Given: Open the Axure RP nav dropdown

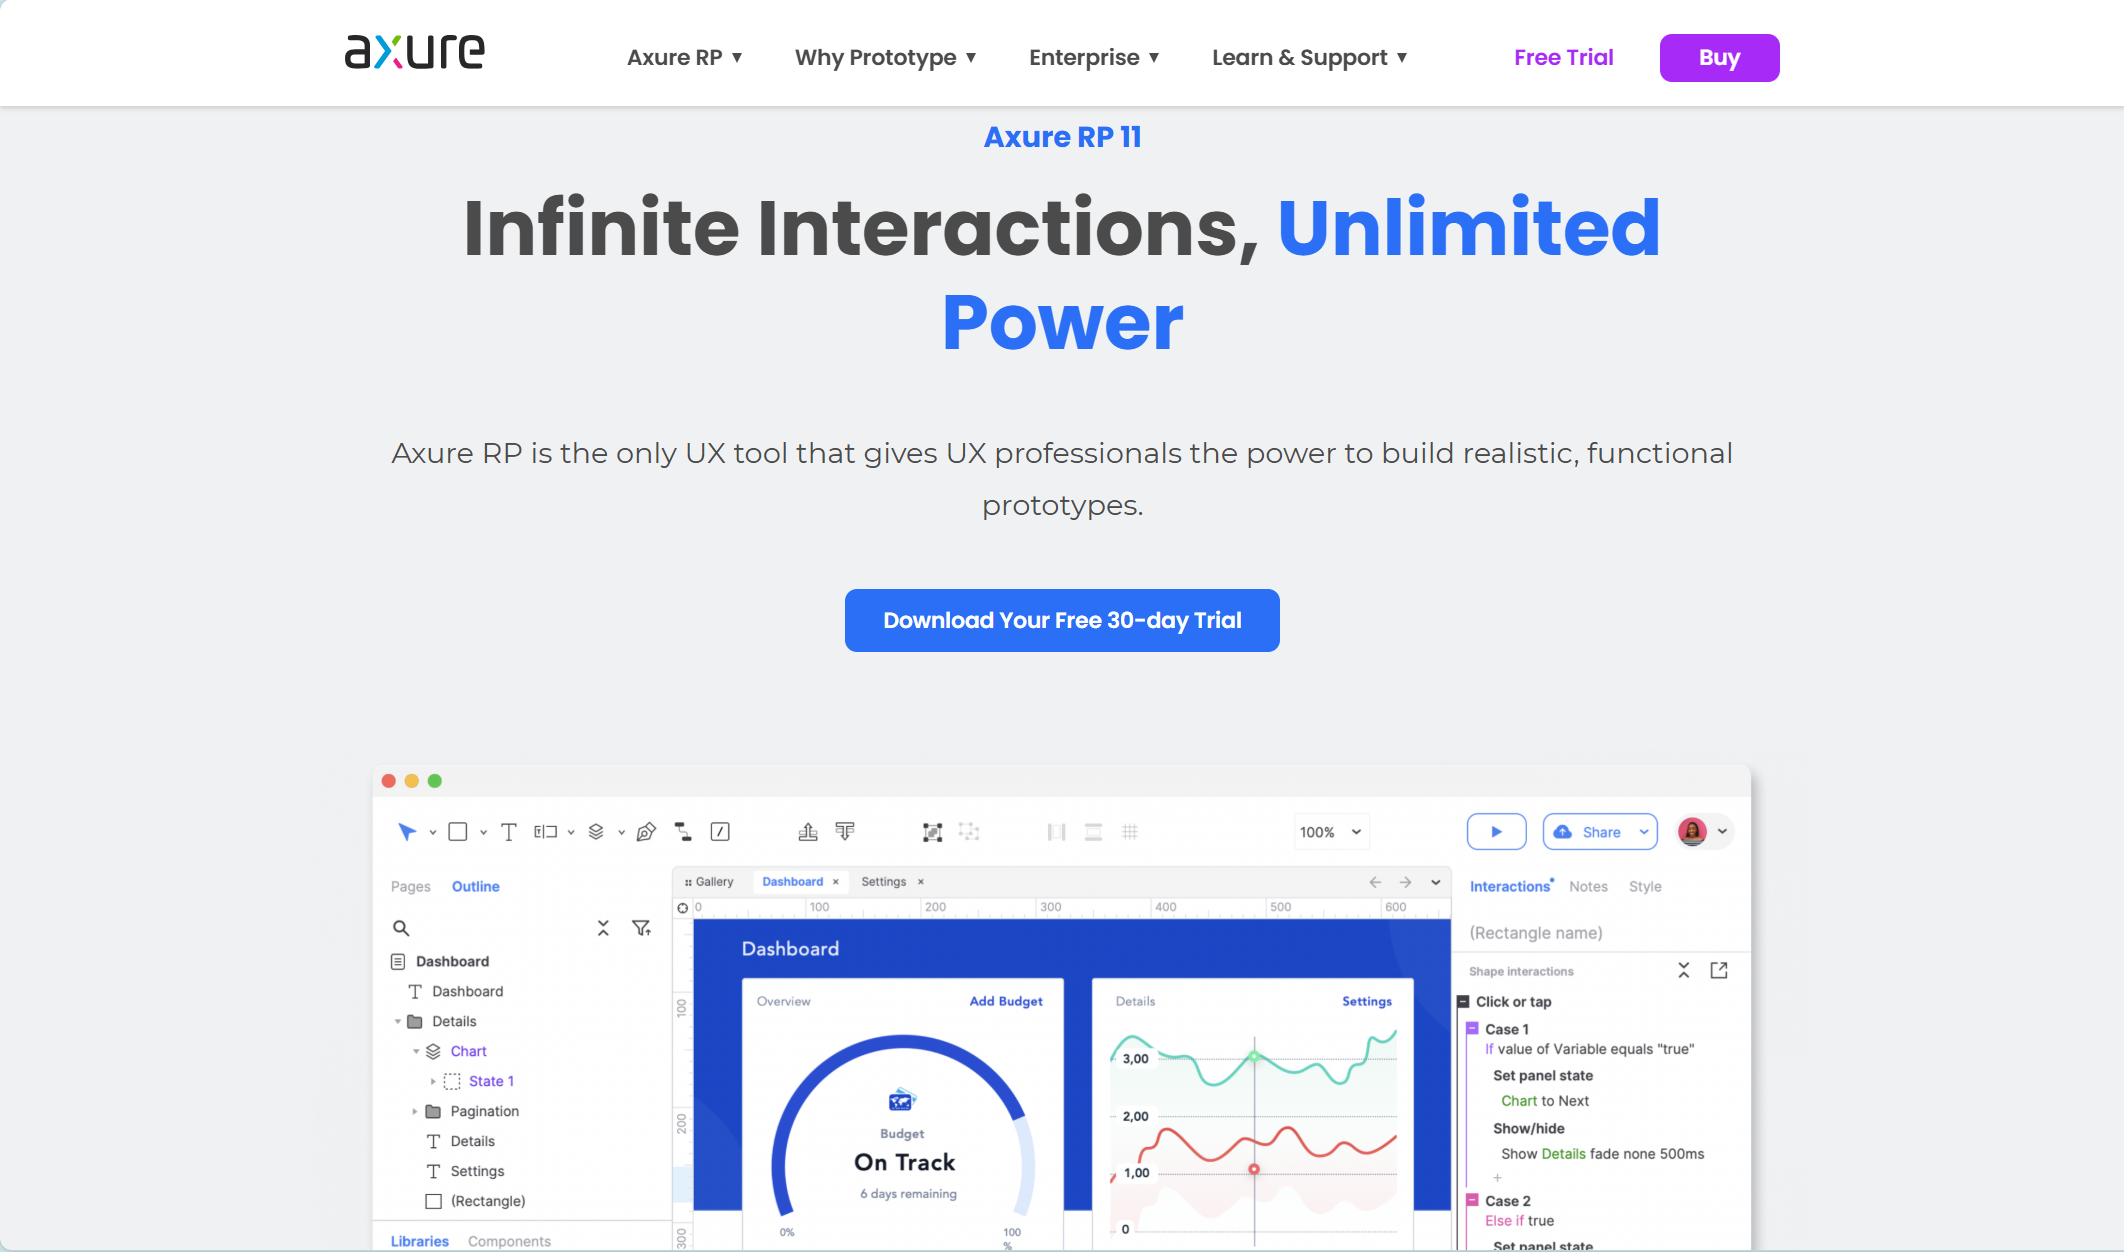Looking at the screenshot, I should pyautogui.click(x=684, y=57).
